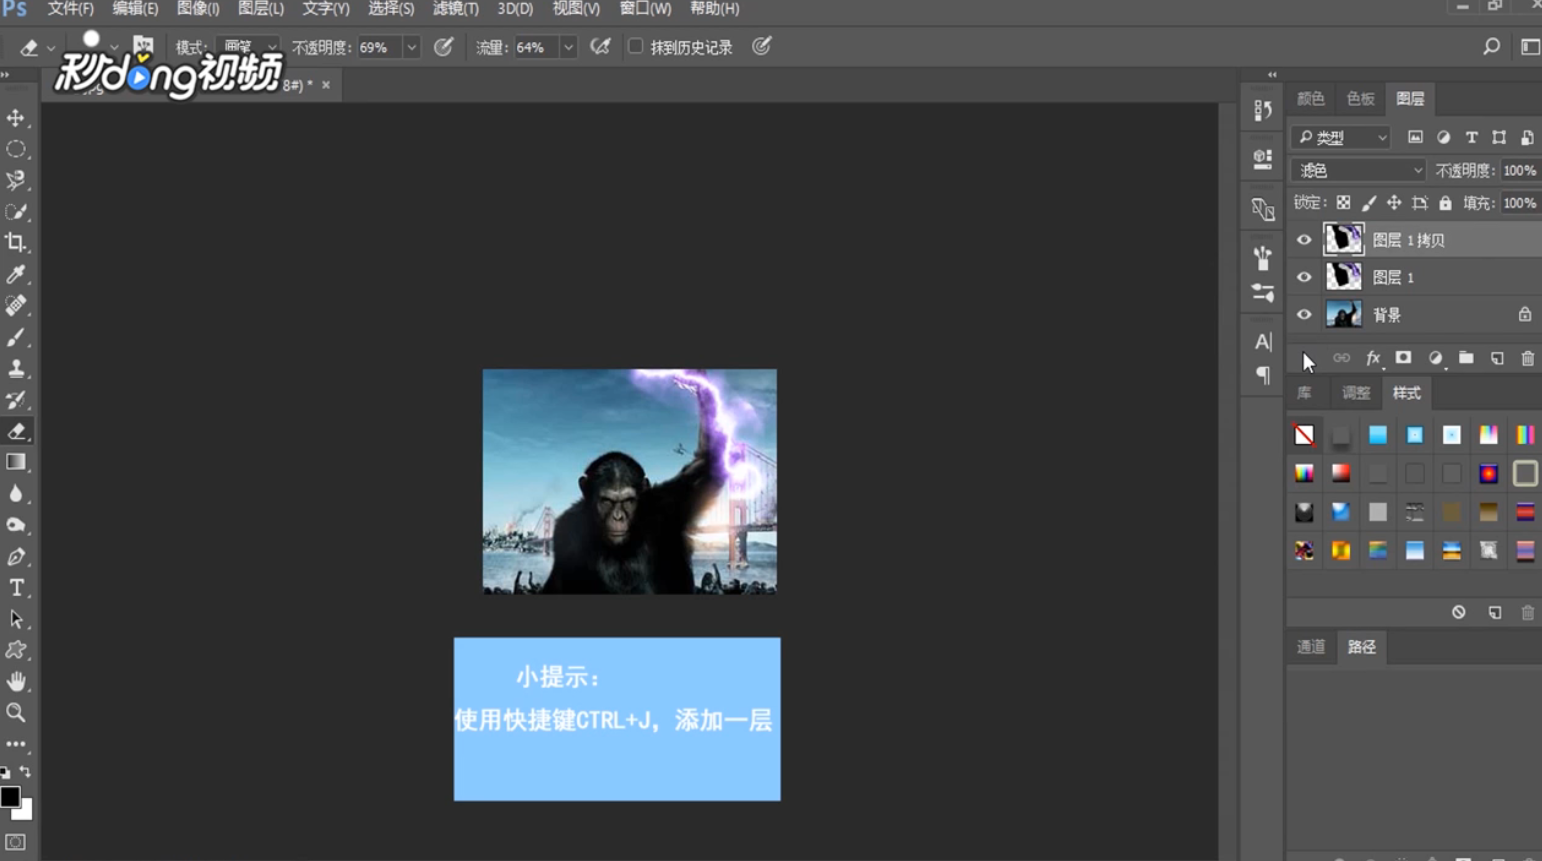Image resolution: width=1542 pixels, height=861 pixels.
Task: Select the Custom Shape tool
Action: click(x=16, y=650)
